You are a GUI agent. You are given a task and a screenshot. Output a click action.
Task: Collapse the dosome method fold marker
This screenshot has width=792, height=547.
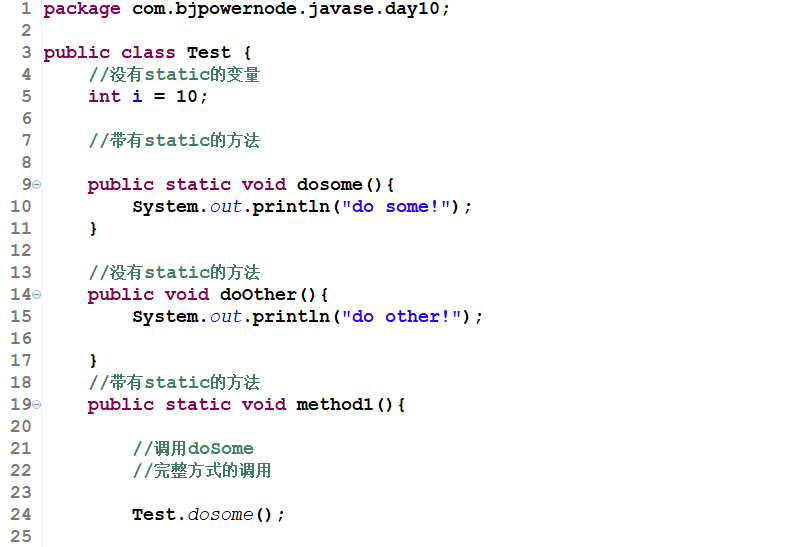(x=36, y=185)
